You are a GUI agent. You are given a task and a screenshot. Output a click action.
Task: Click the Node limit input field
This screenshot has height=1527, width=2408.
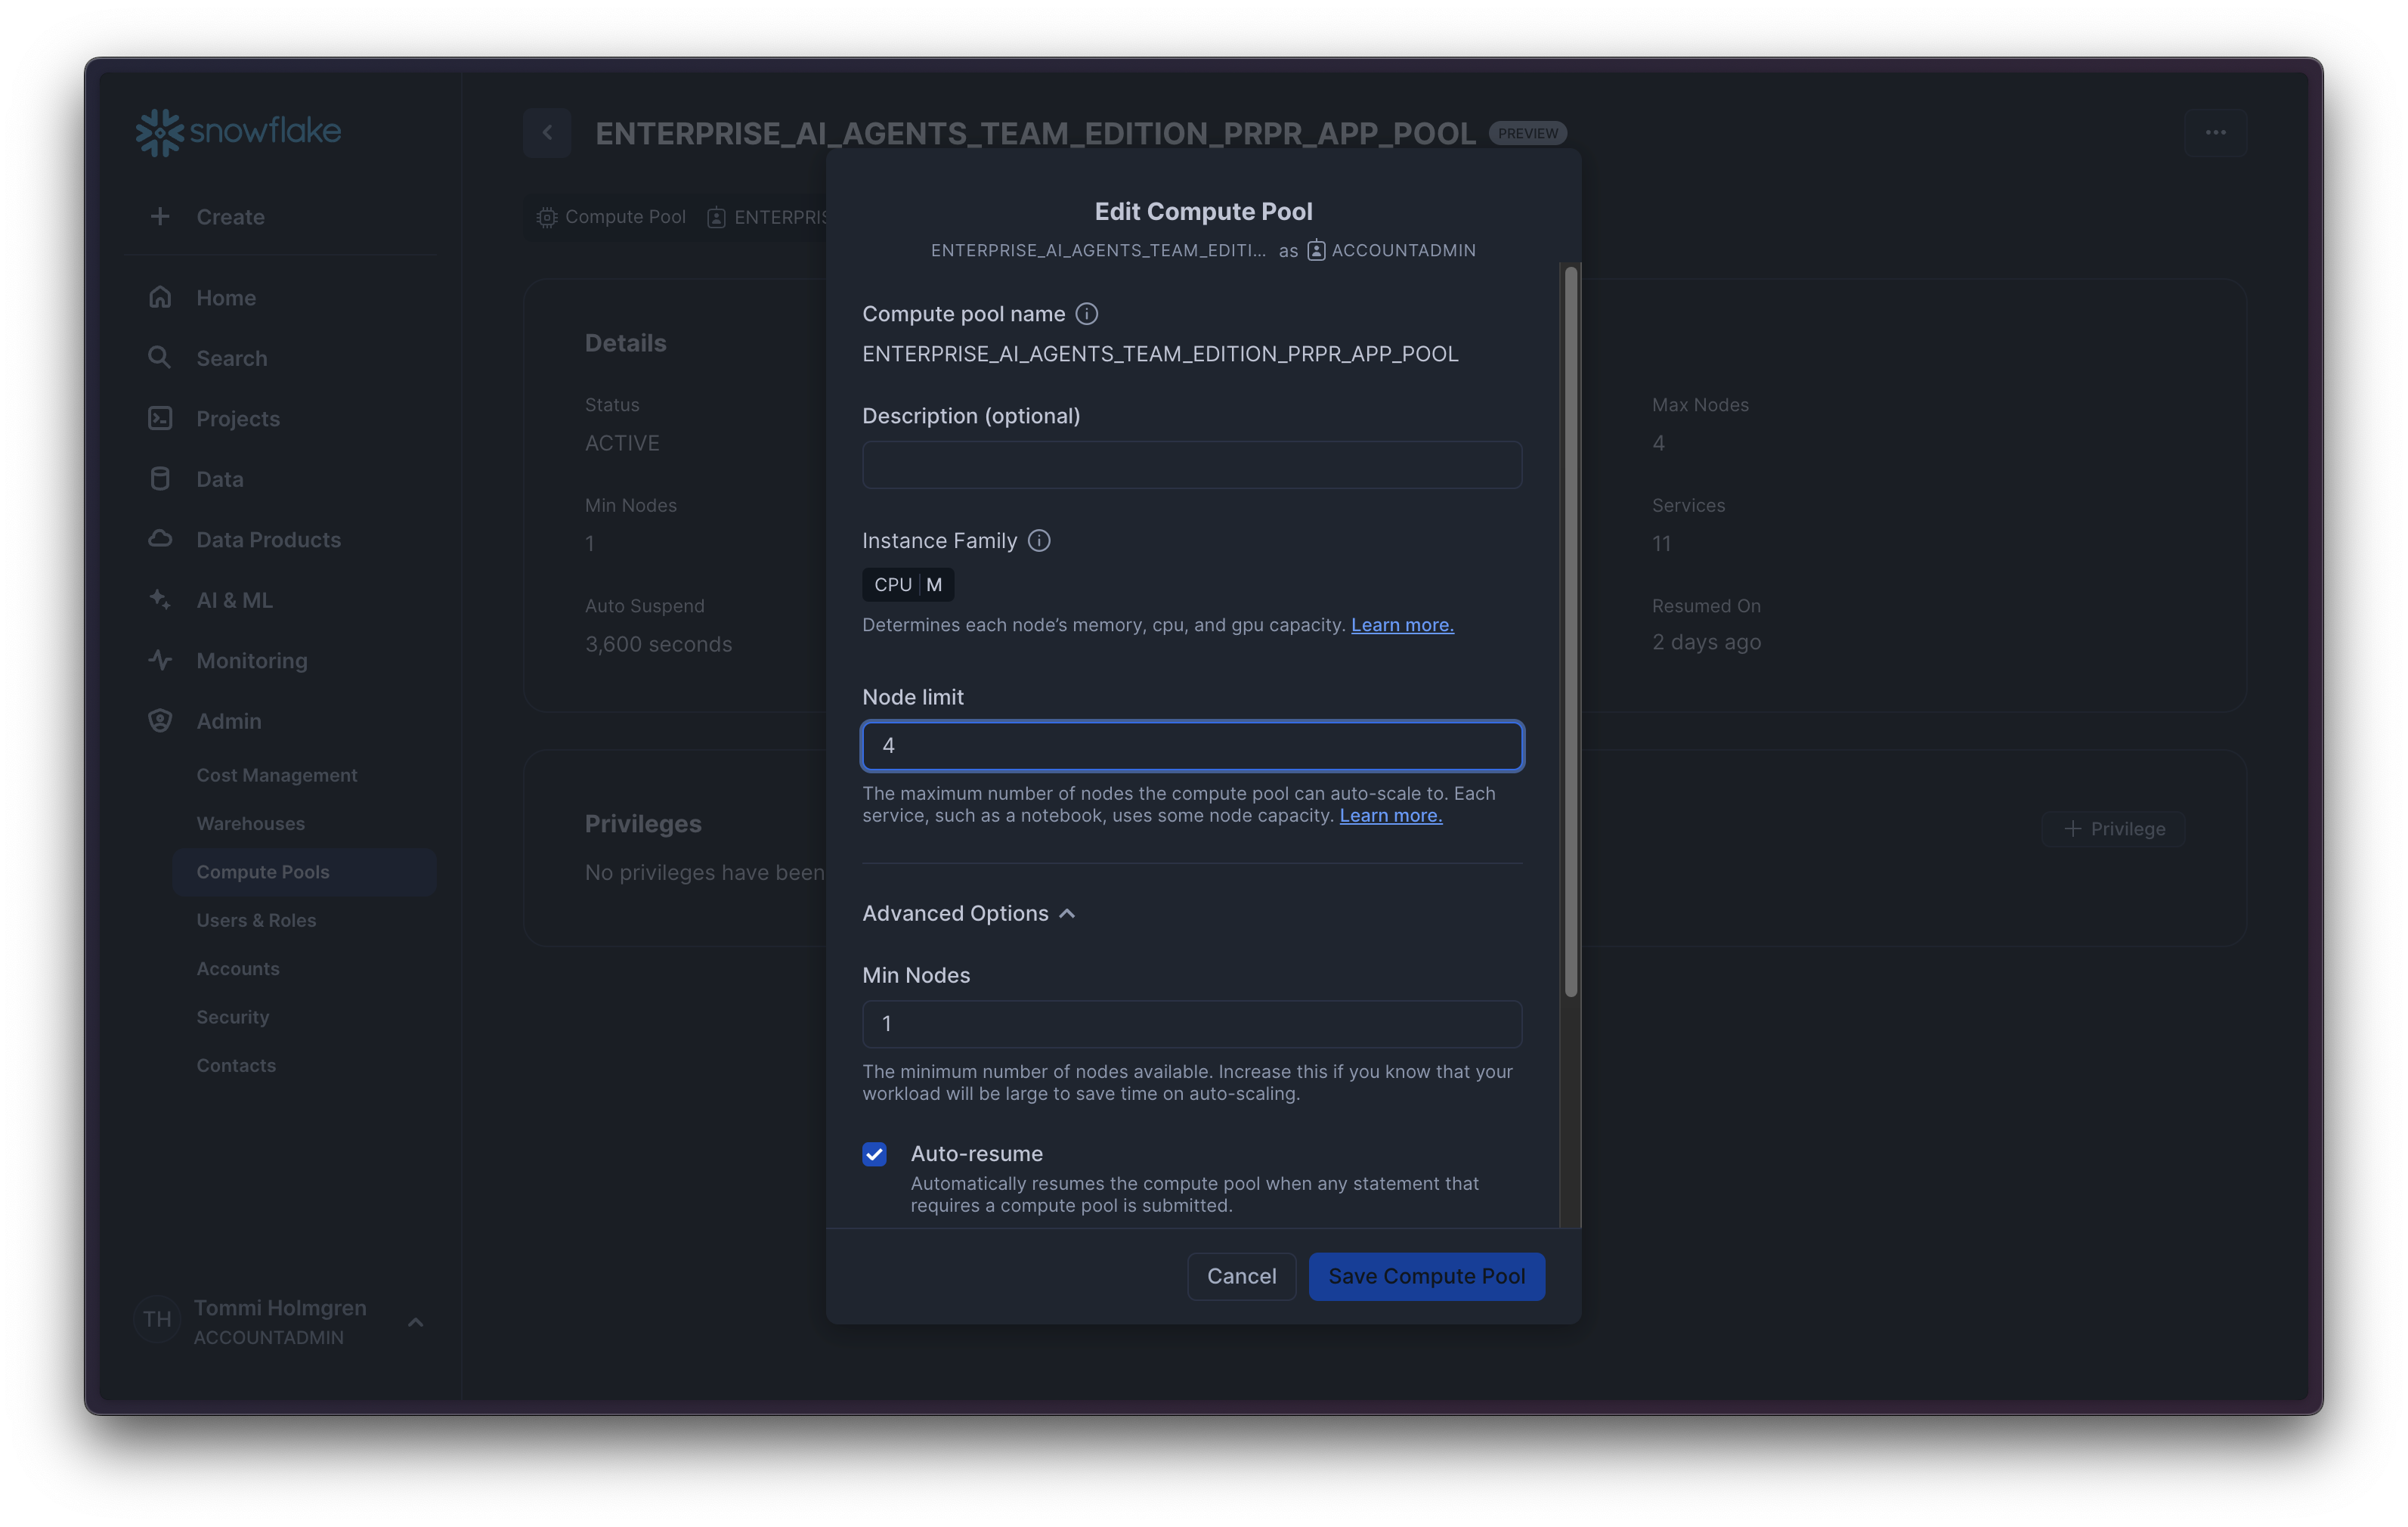1192,746
